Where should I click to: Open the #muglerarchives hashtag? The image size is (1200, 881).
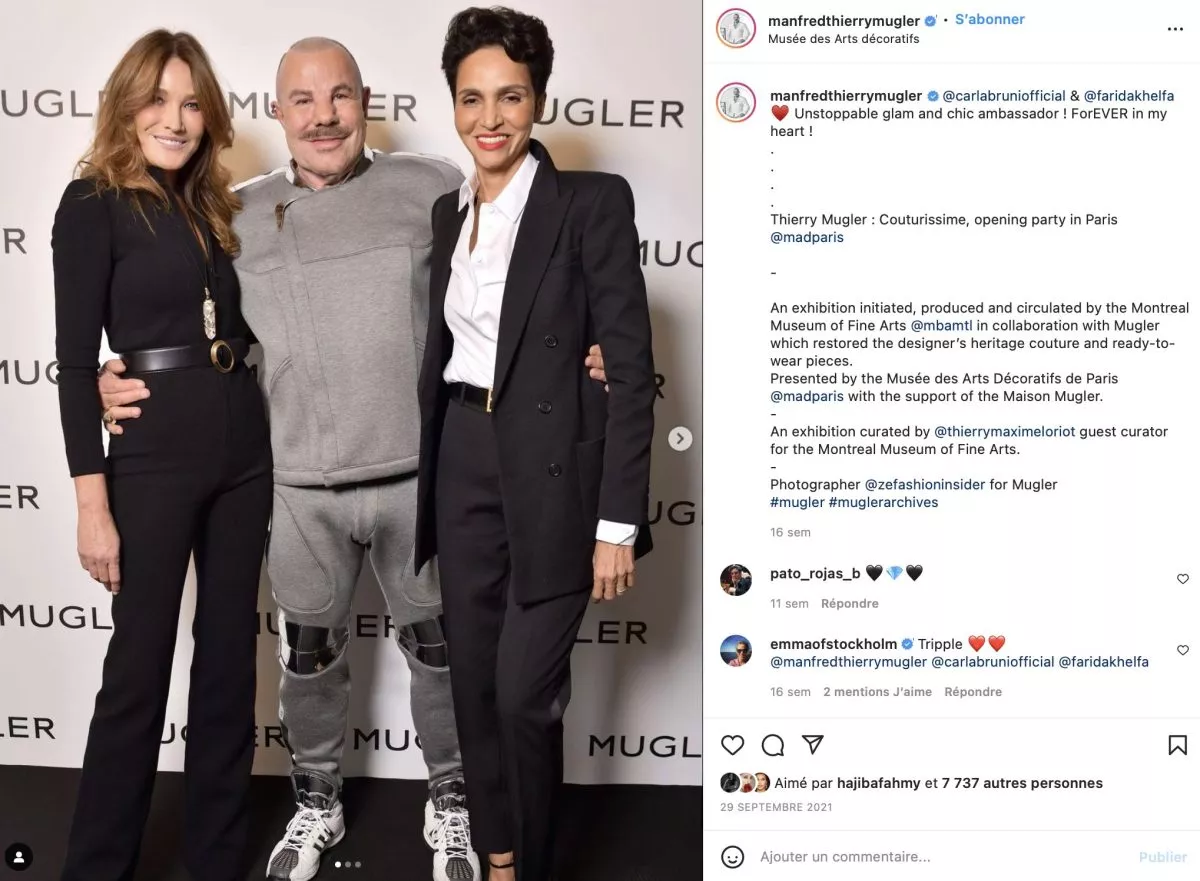click(883, 502)
